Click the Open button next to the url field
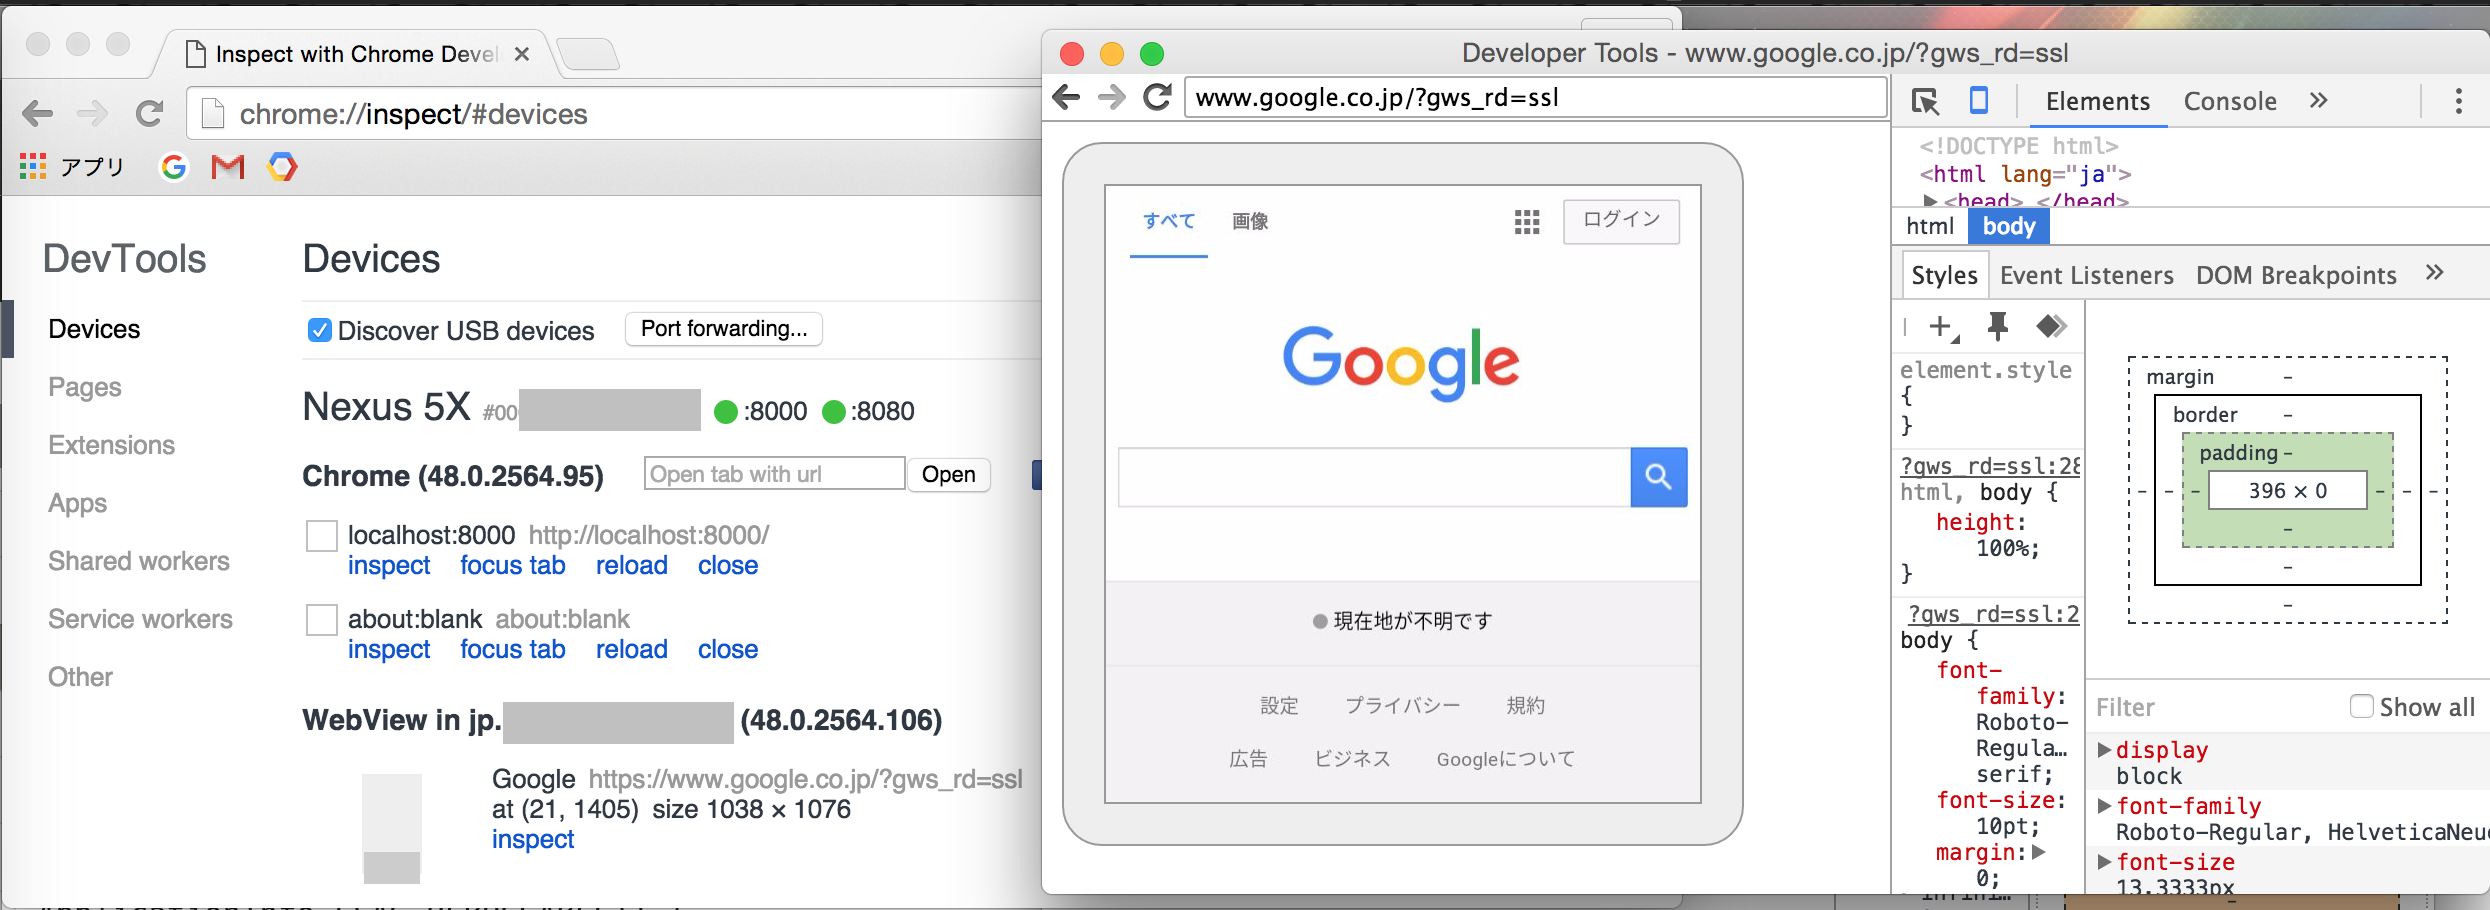Image resolution: width=2490 pixels, height=910 pixels. coord(948,474)
